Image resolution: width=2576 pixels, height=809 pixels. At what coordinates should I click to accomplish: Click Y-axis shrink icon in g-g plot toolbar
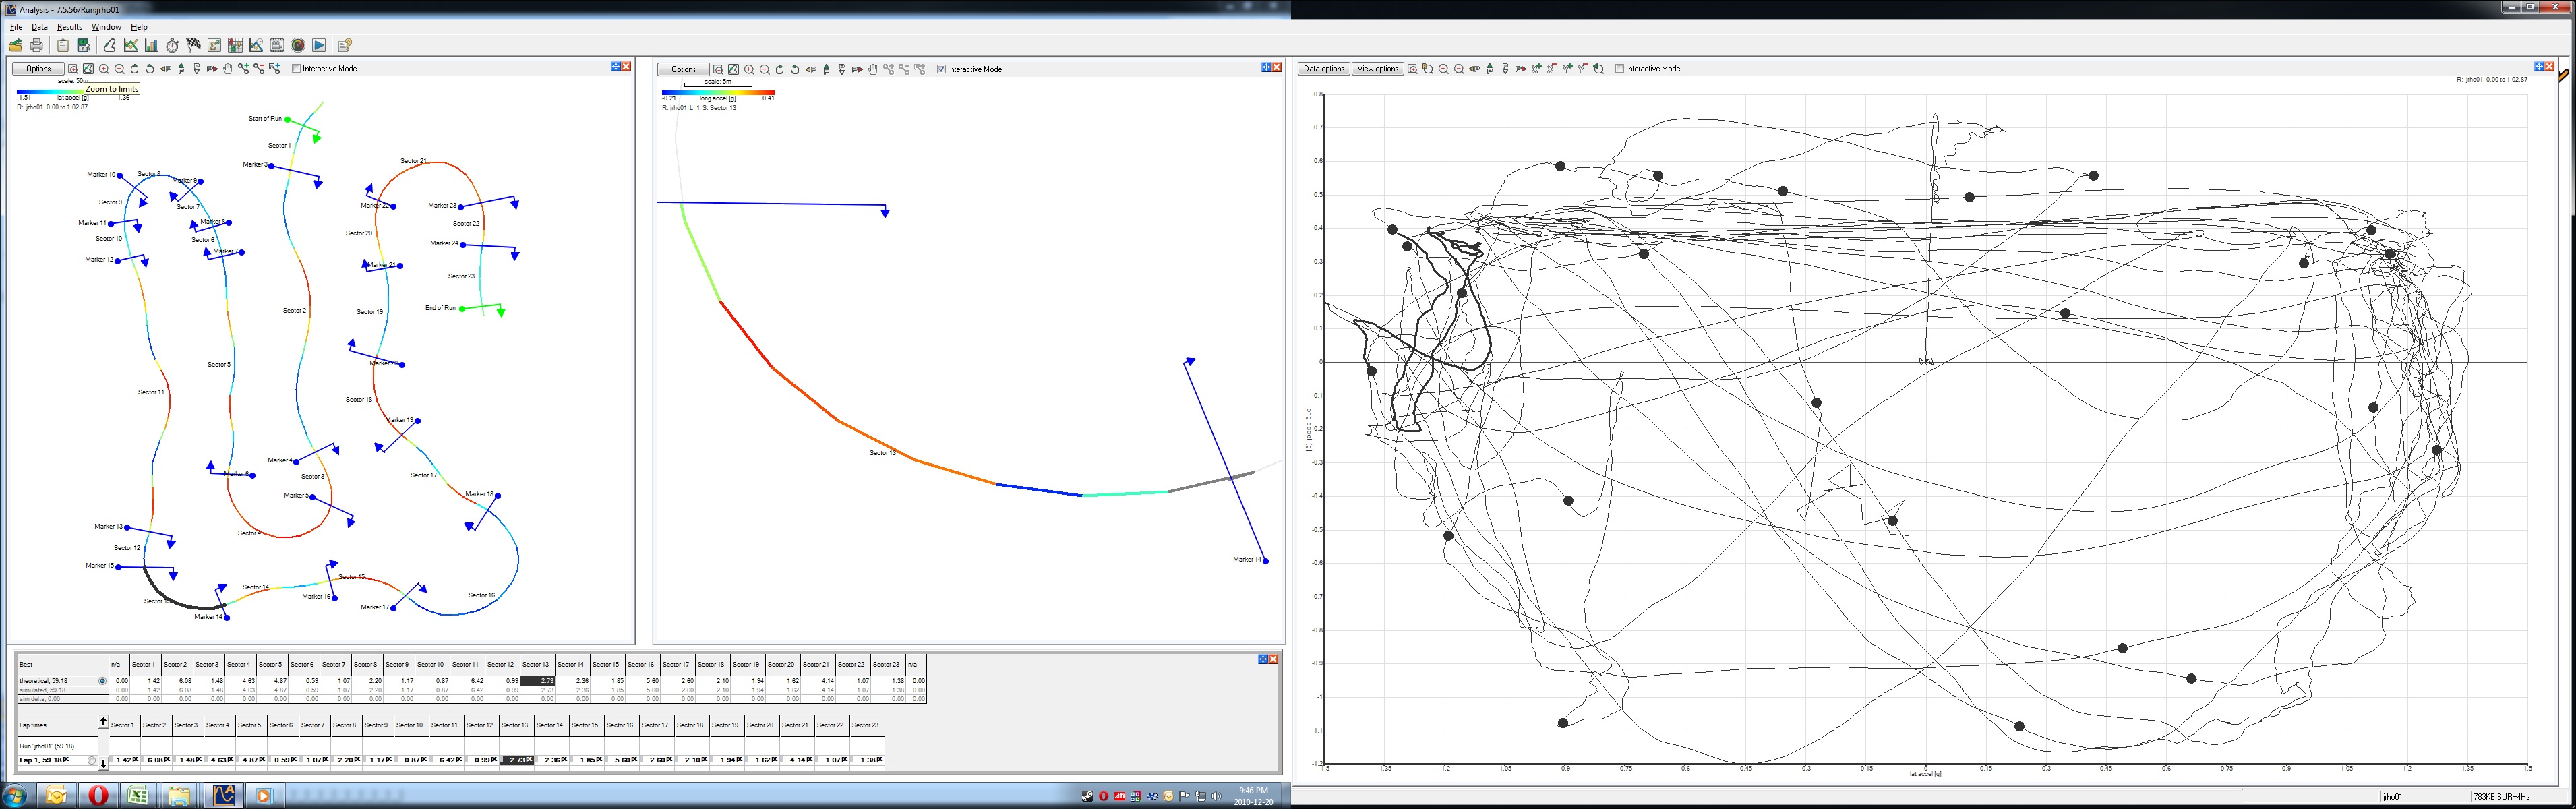[x=1583, y=69]
